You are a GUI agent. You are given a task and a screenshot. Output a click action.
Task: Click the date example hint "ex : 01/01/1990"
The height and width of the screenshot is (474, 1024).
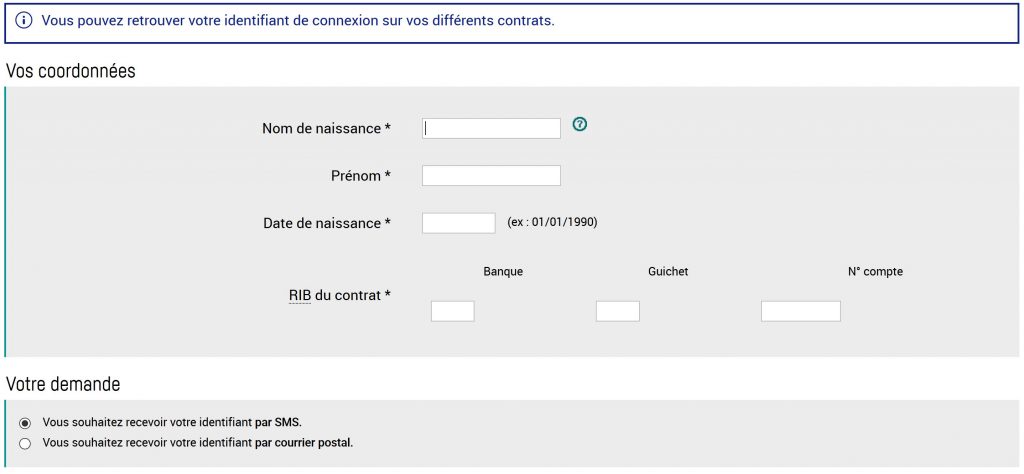(x=552, y=222)
